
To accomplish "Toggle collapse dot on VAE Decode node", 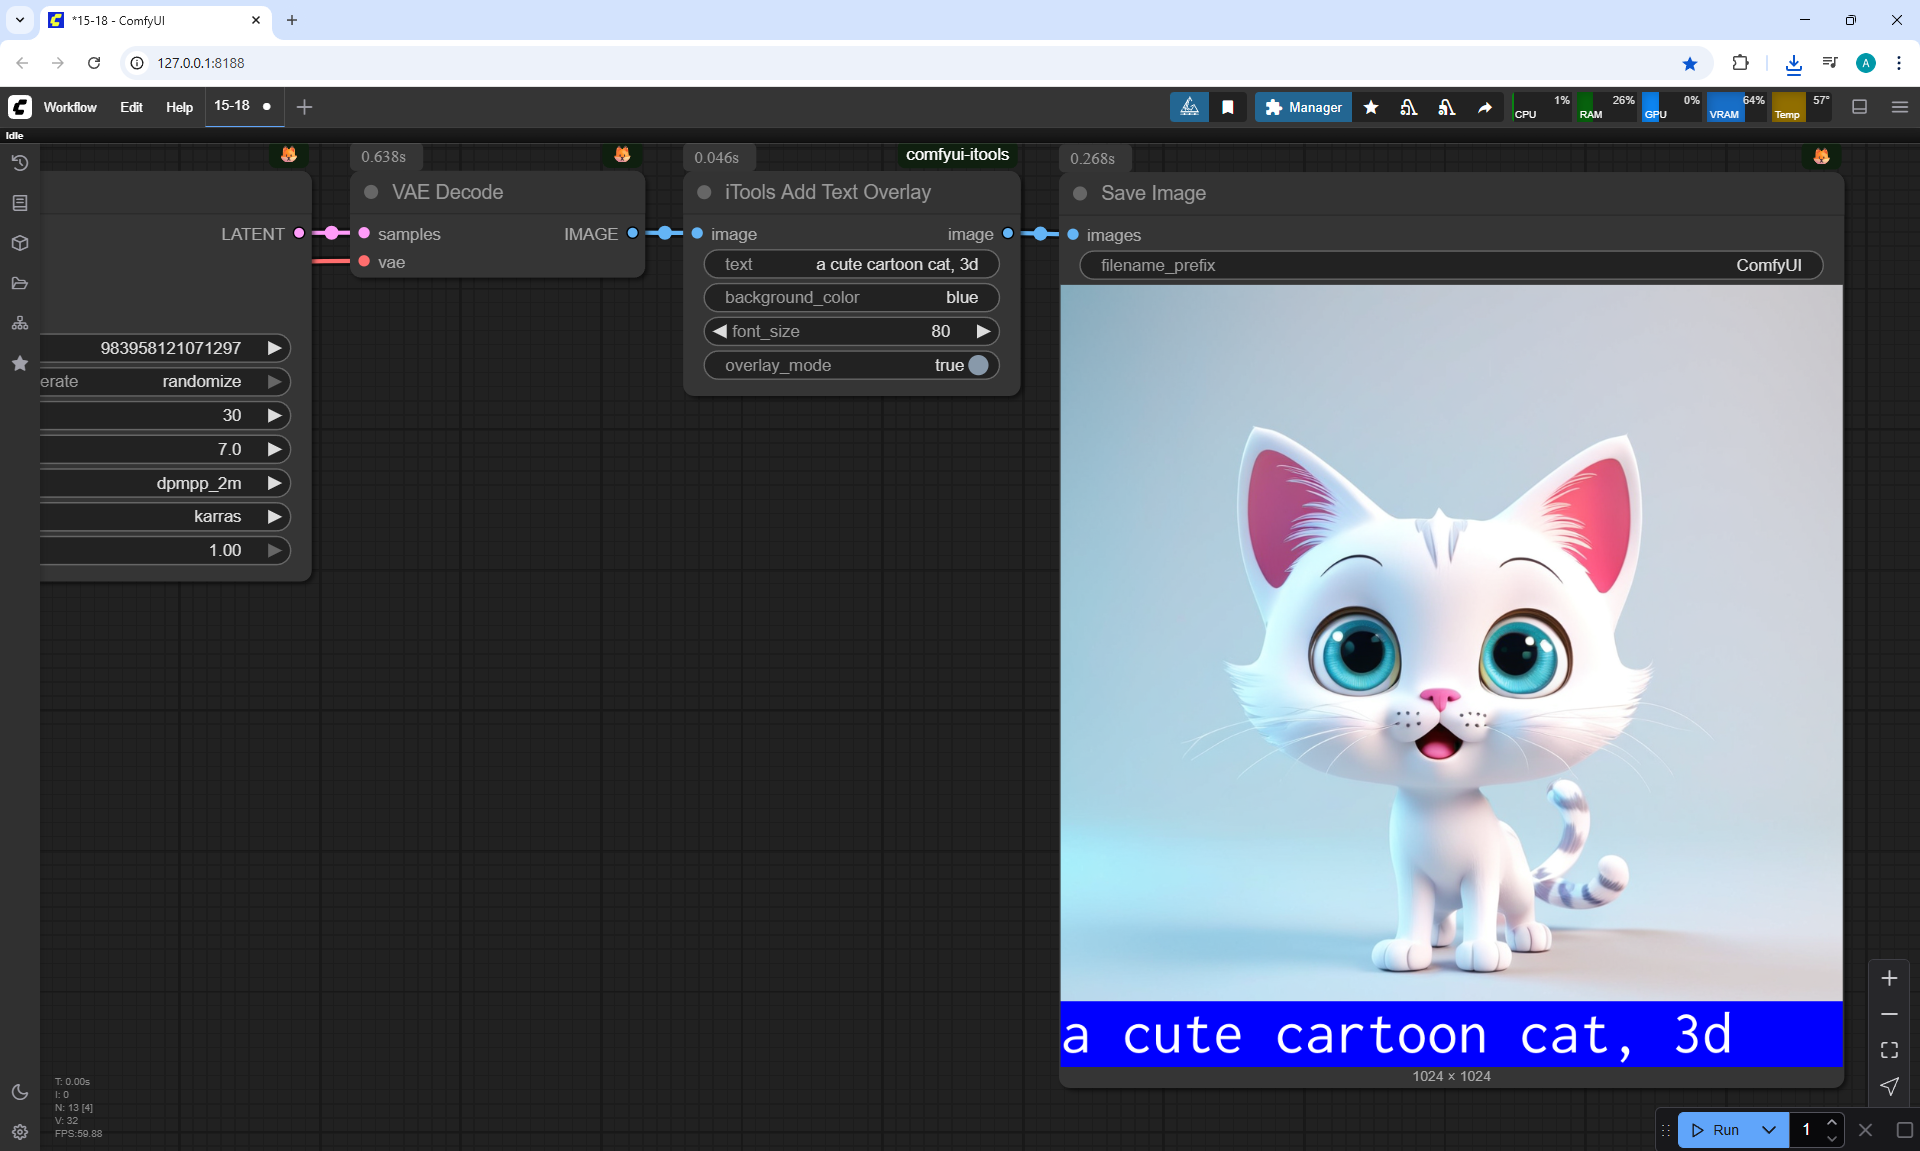I will (371, 192).
